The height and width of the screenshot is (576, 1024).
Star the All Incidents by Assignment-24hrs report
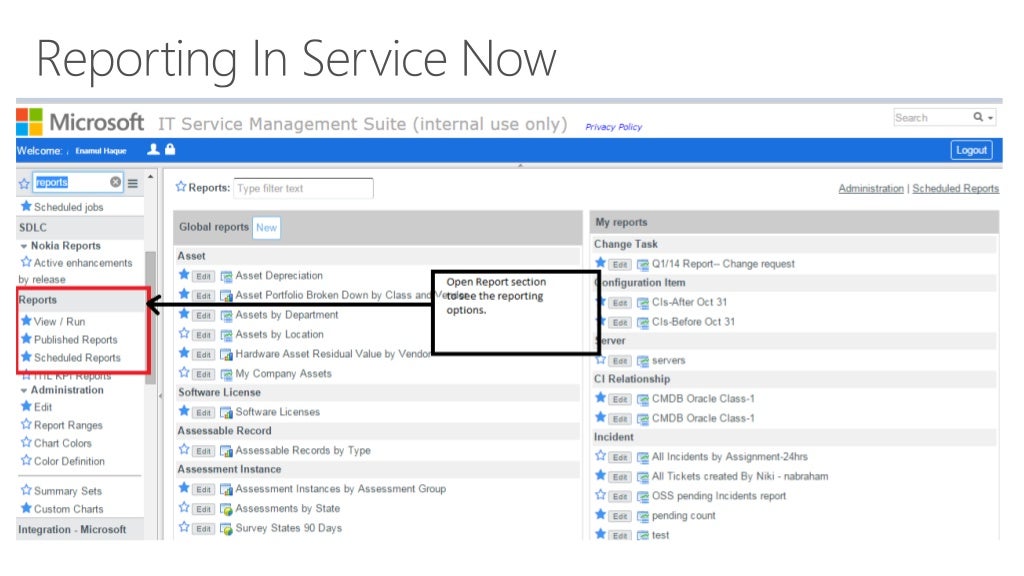600,455
